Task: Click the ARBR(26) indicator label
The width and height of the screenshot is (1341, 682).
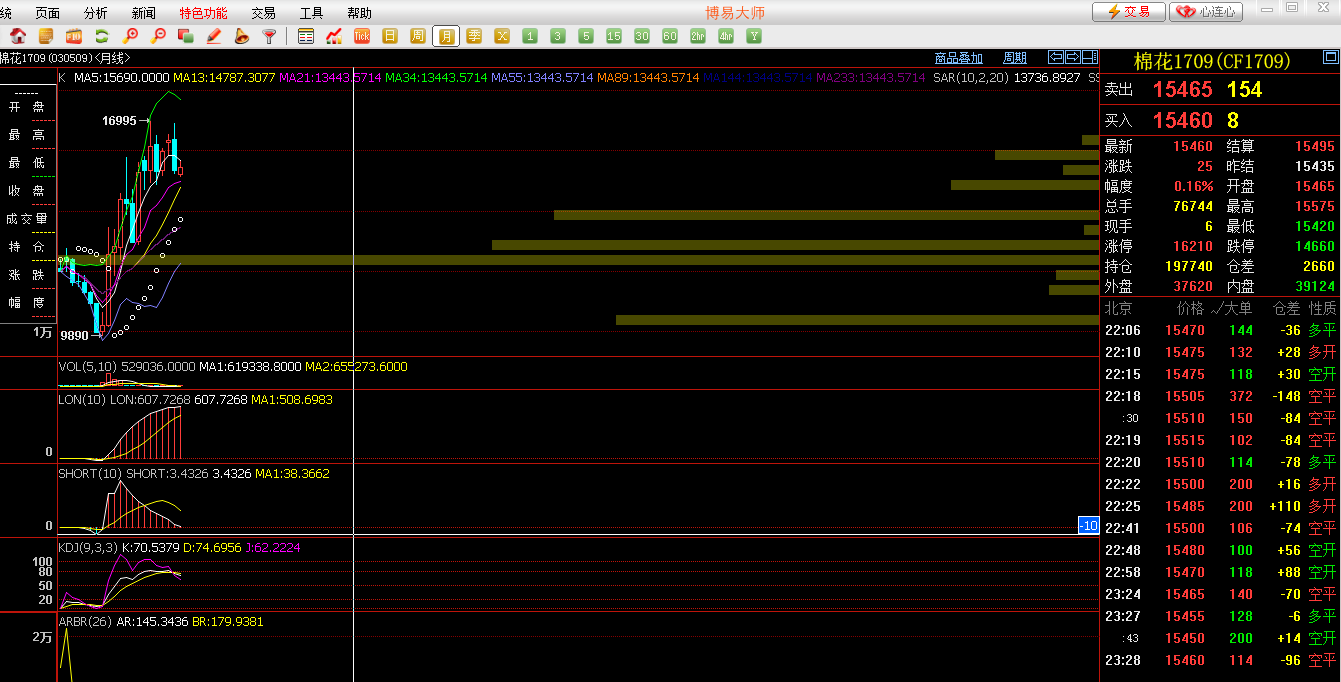Action: tap(85, 621)
